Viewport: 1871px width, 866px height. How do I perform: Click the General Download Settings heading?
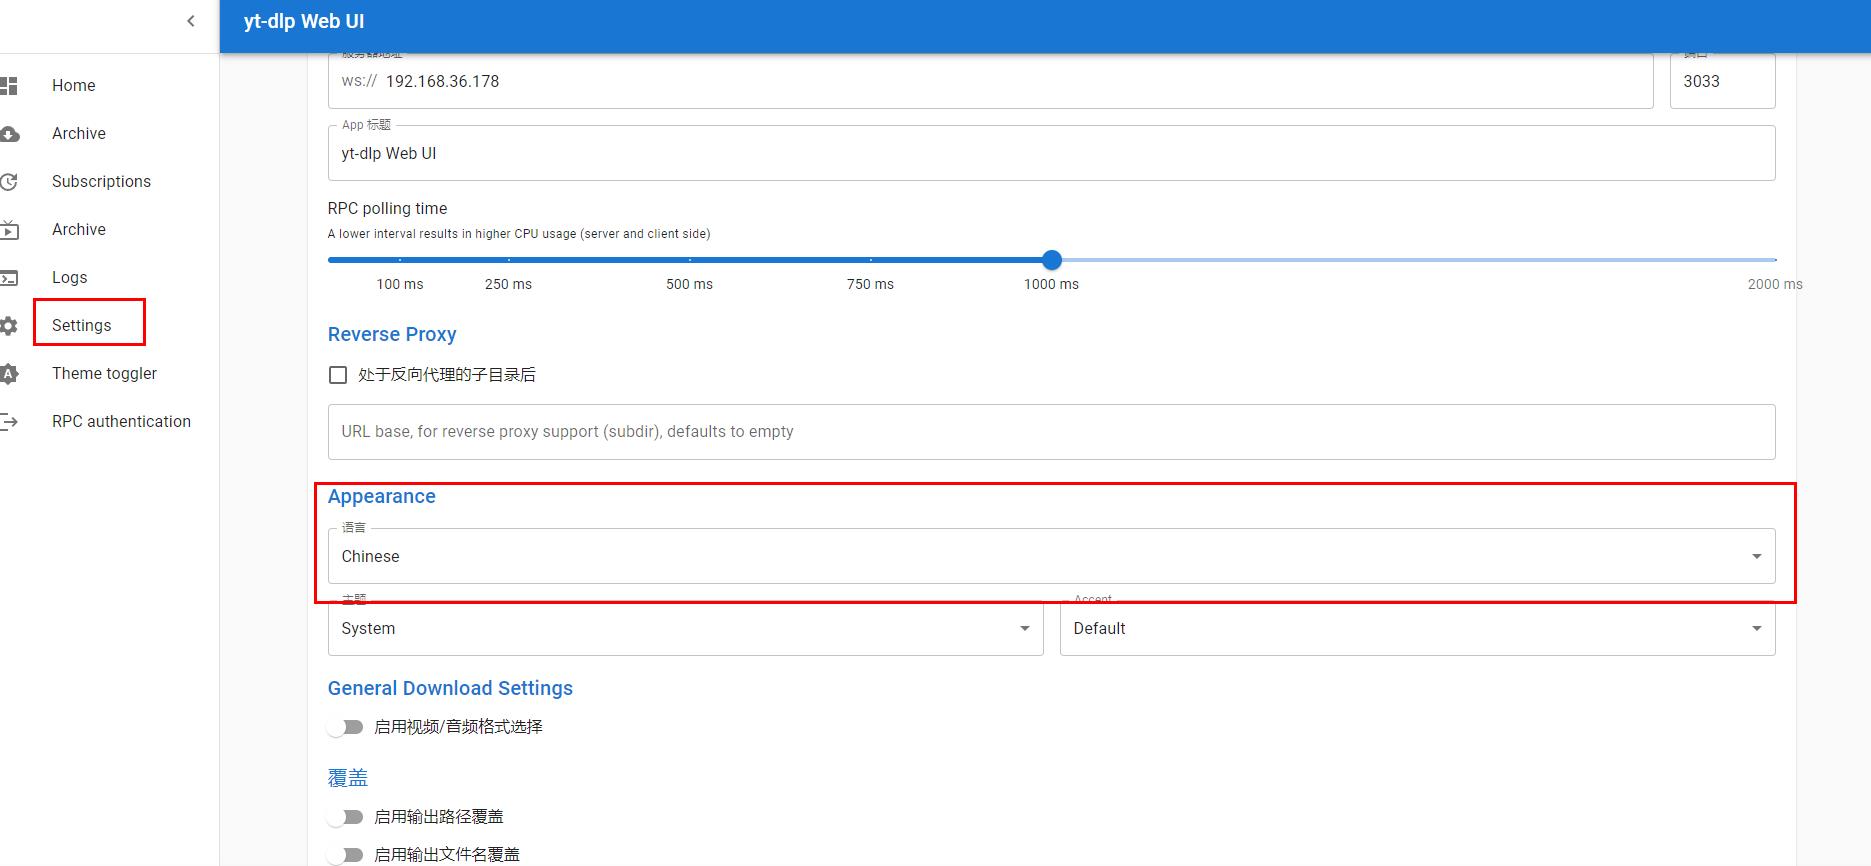(x=450, y=688)
